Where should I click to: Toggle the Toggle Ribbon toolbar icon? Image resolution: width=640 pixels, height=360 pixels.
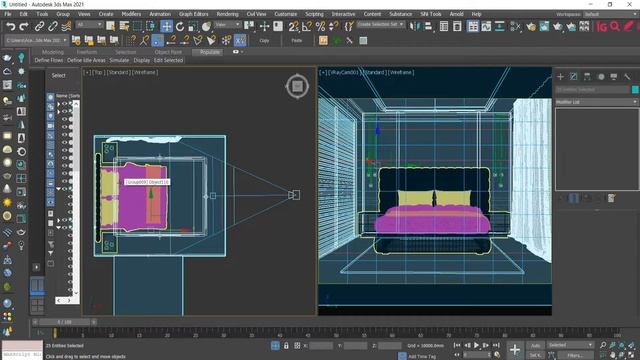tap(473, 27)
